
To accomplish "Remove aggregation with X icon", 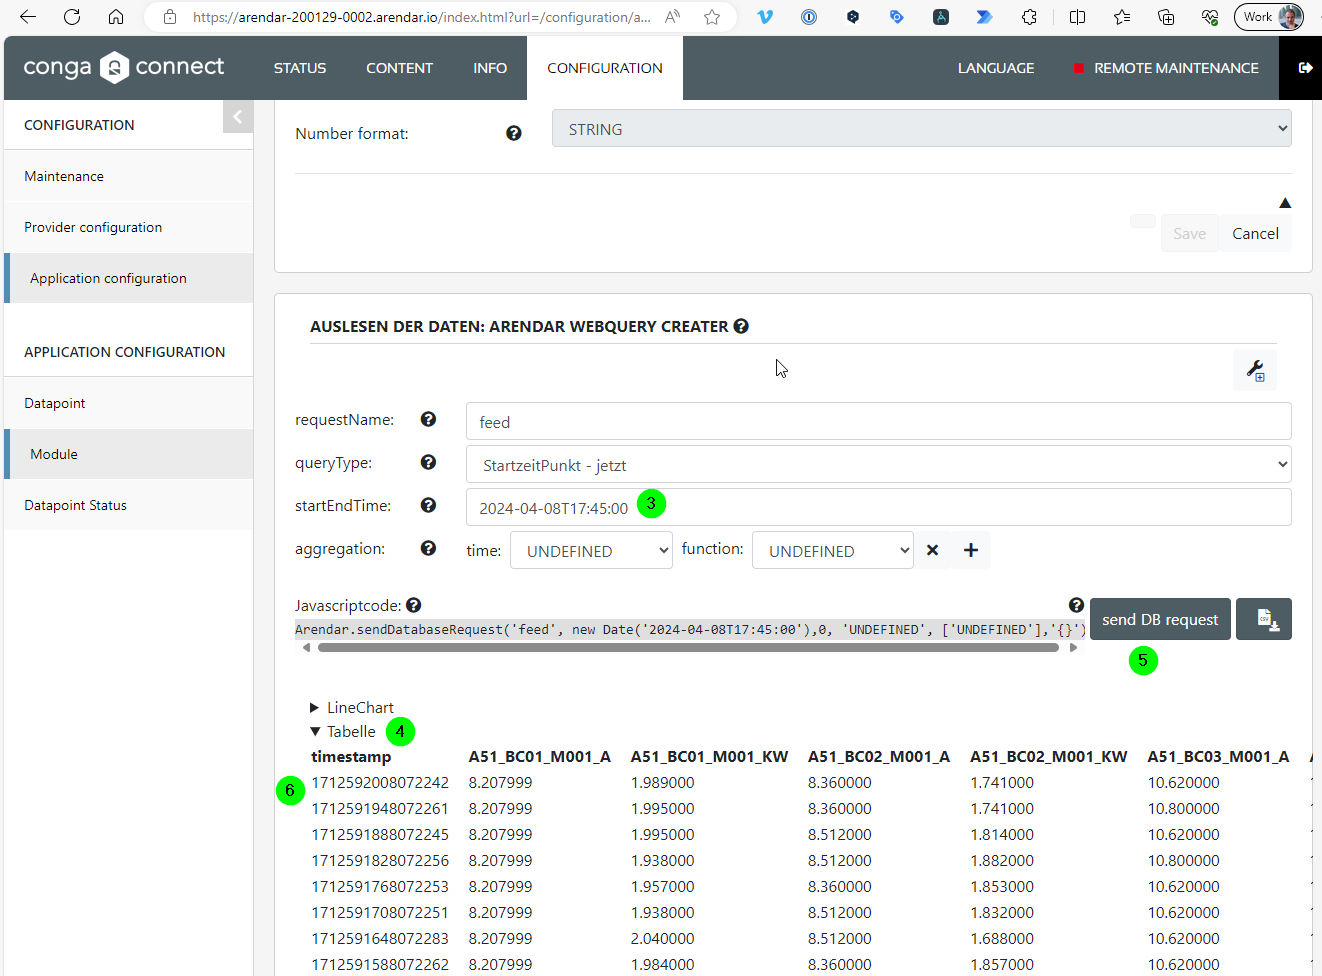I will pos(932,550).
